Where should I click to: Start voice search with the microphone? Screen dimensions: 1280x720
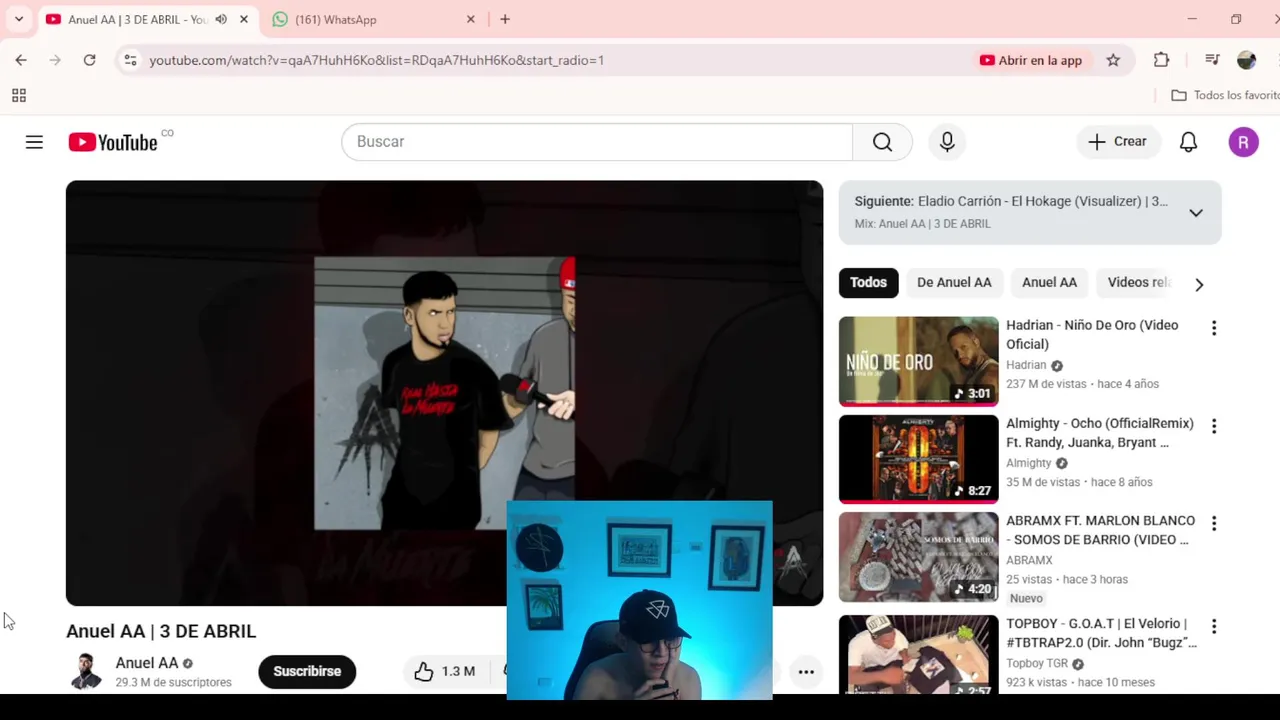947,142
